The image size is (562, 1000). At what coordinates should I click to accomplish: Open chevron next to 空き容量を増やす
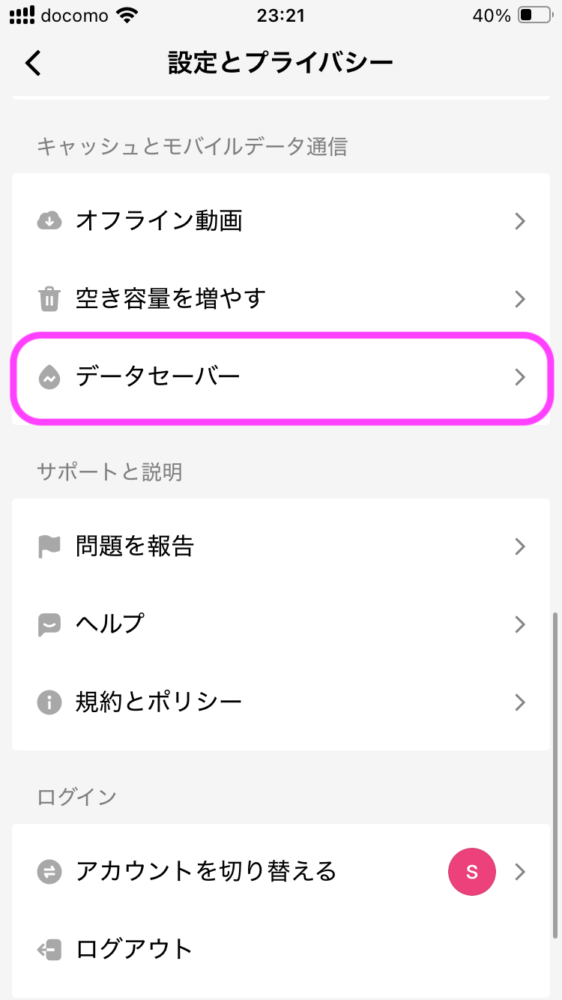tap(520, 299)
